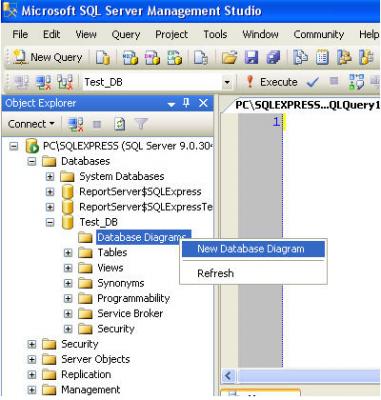381x400 pixels.
Task: Click the Analysis Services XMLA Query icon
Action: coord(174,57)
